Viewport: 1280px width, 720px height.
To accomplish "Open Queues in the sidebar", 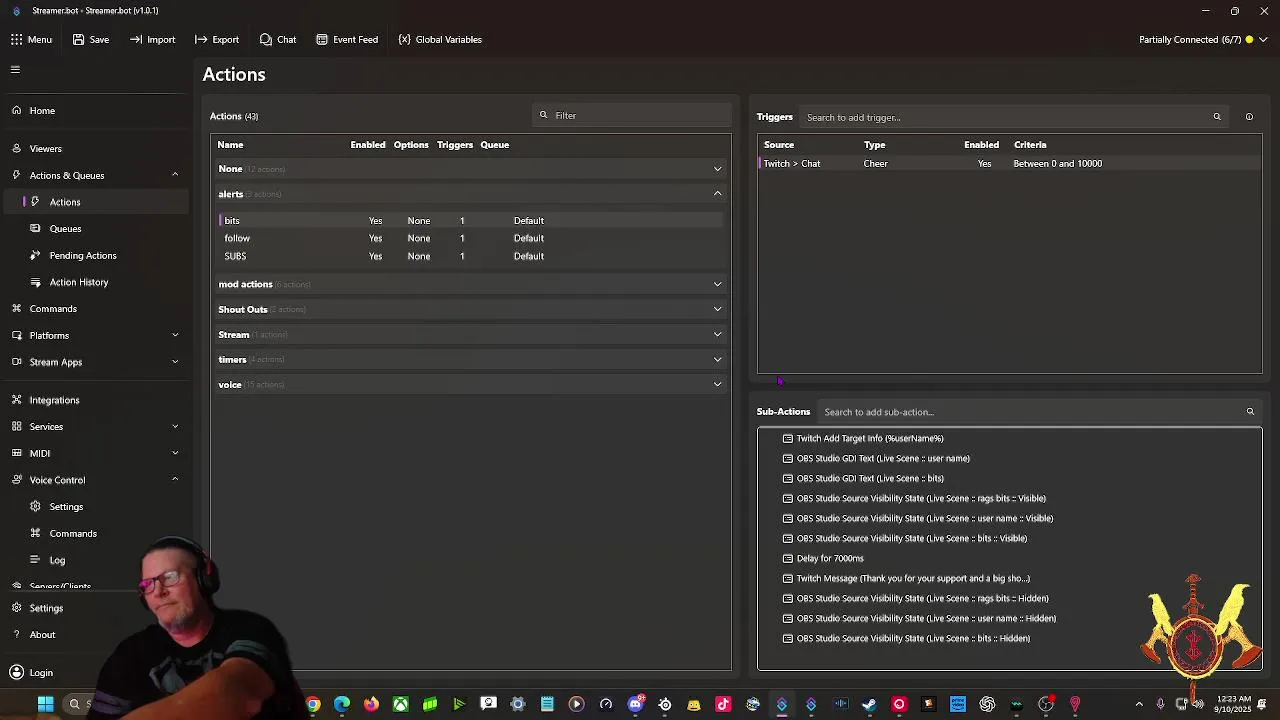I will (95, 229).
